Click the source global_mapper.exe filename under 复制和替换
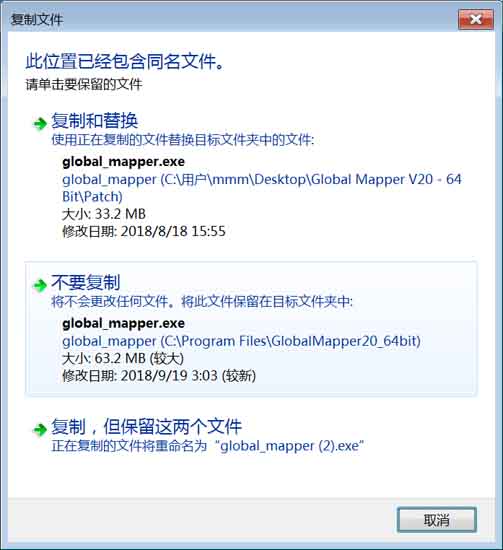The width and height of the screenshot is (503, 550). 123,162
